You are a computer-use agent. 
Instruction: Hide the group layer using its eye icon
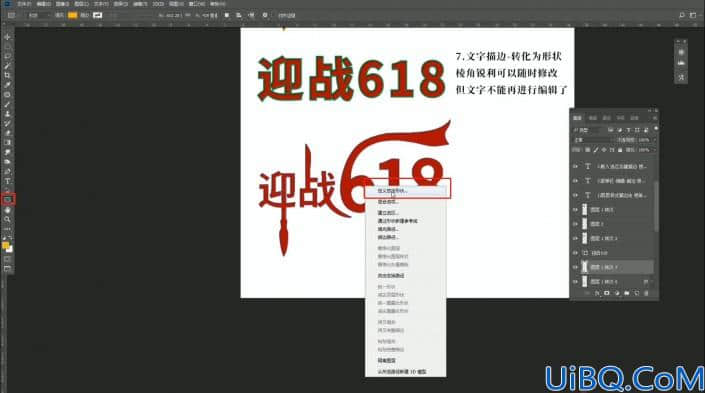(x=575, y=253)
